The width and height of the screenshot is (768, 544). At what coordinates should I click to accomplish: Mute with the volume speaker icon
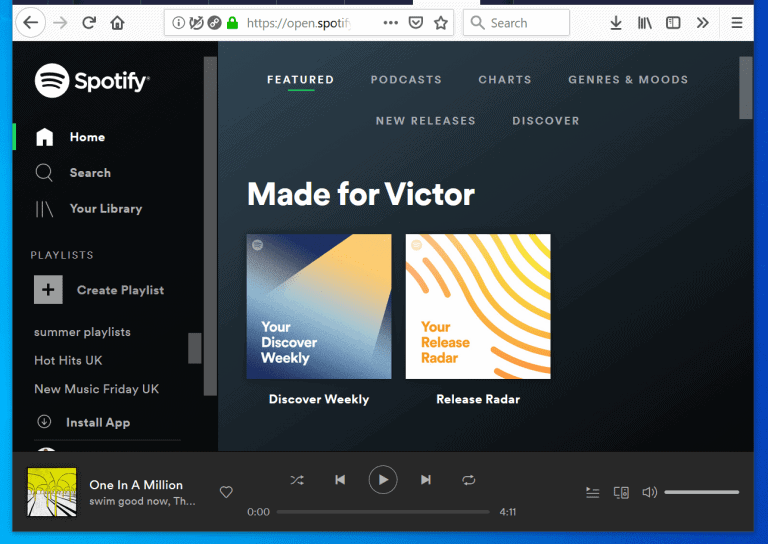click(x=649, y=492)
